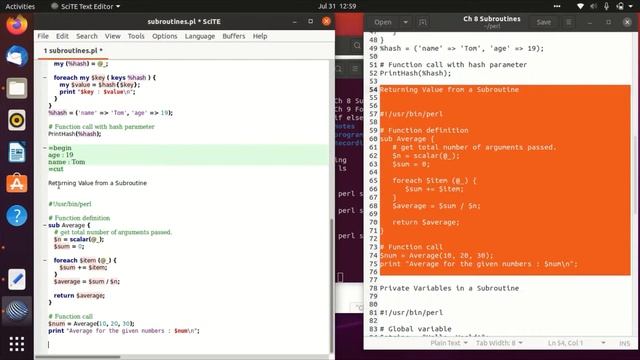This screenshot has width=640, height=360.
Task: Open the File menu in SciTE
Action: [43, 36]
